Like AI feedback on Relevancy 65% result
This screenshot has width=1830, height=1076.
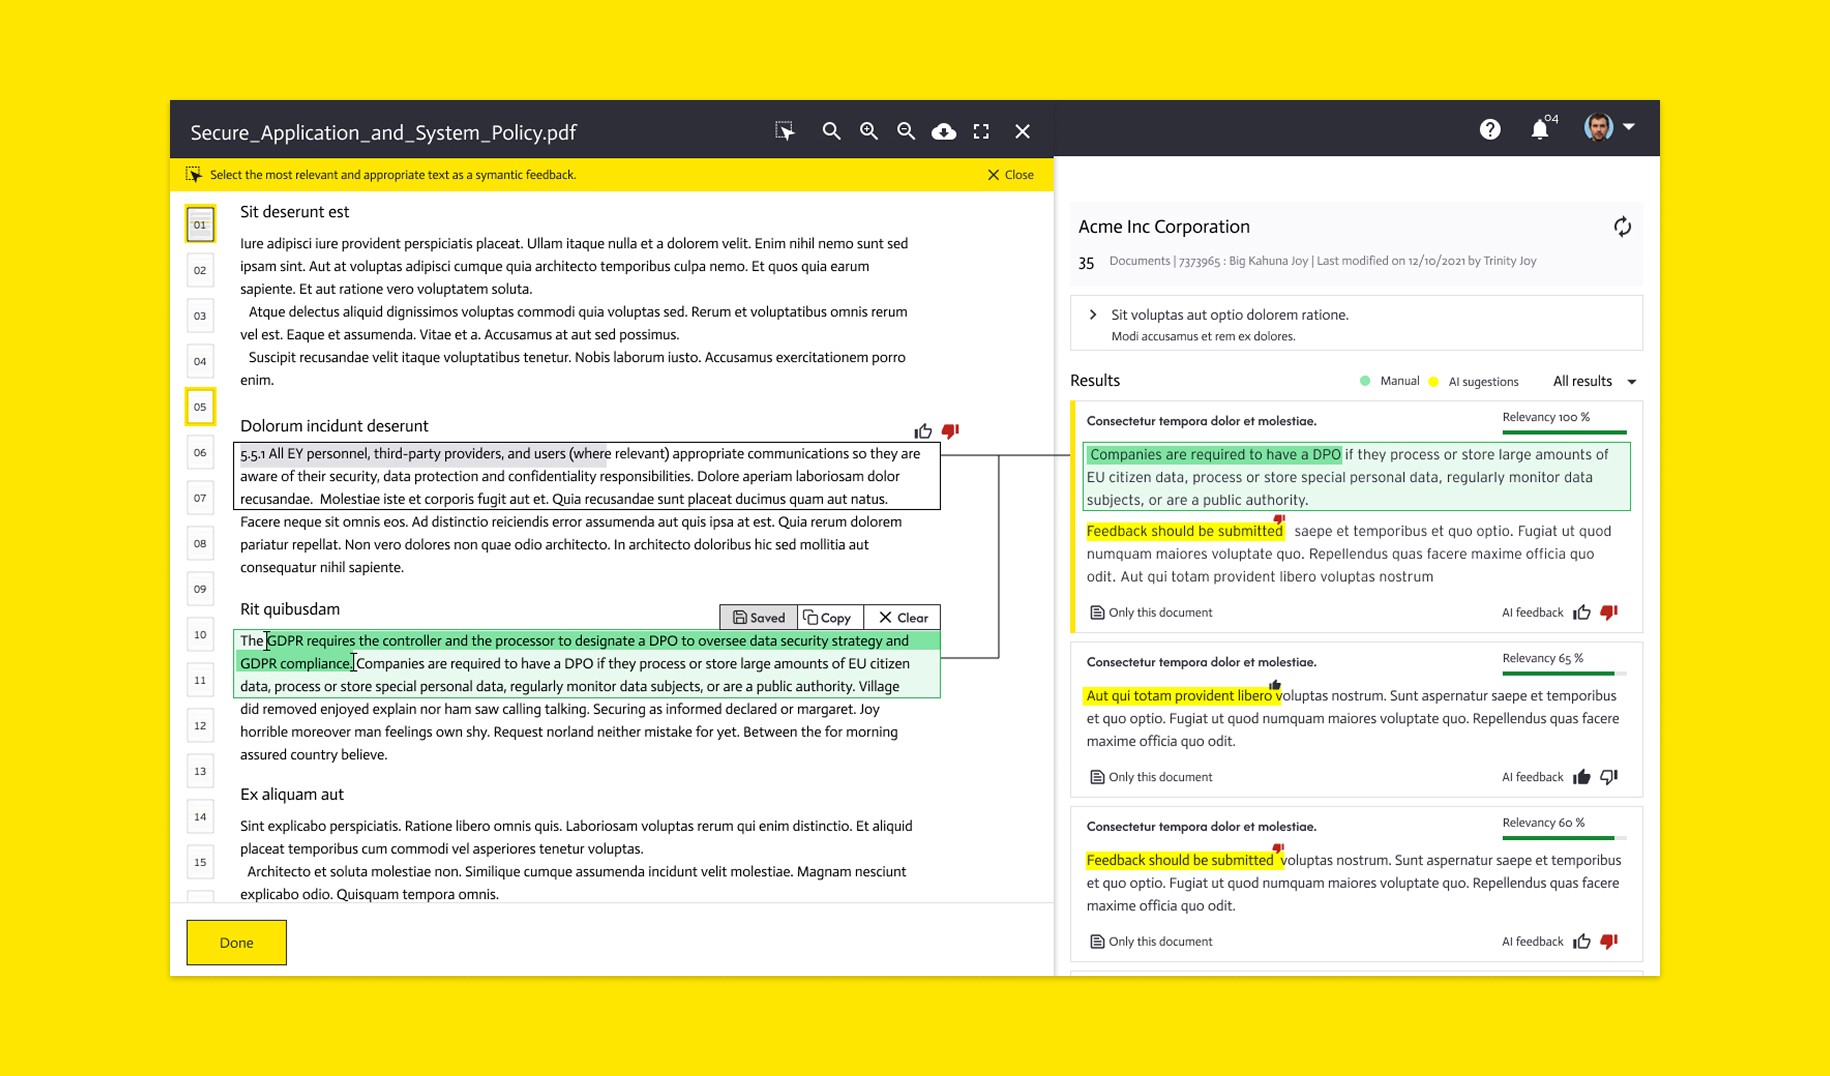click(1581, 777)
